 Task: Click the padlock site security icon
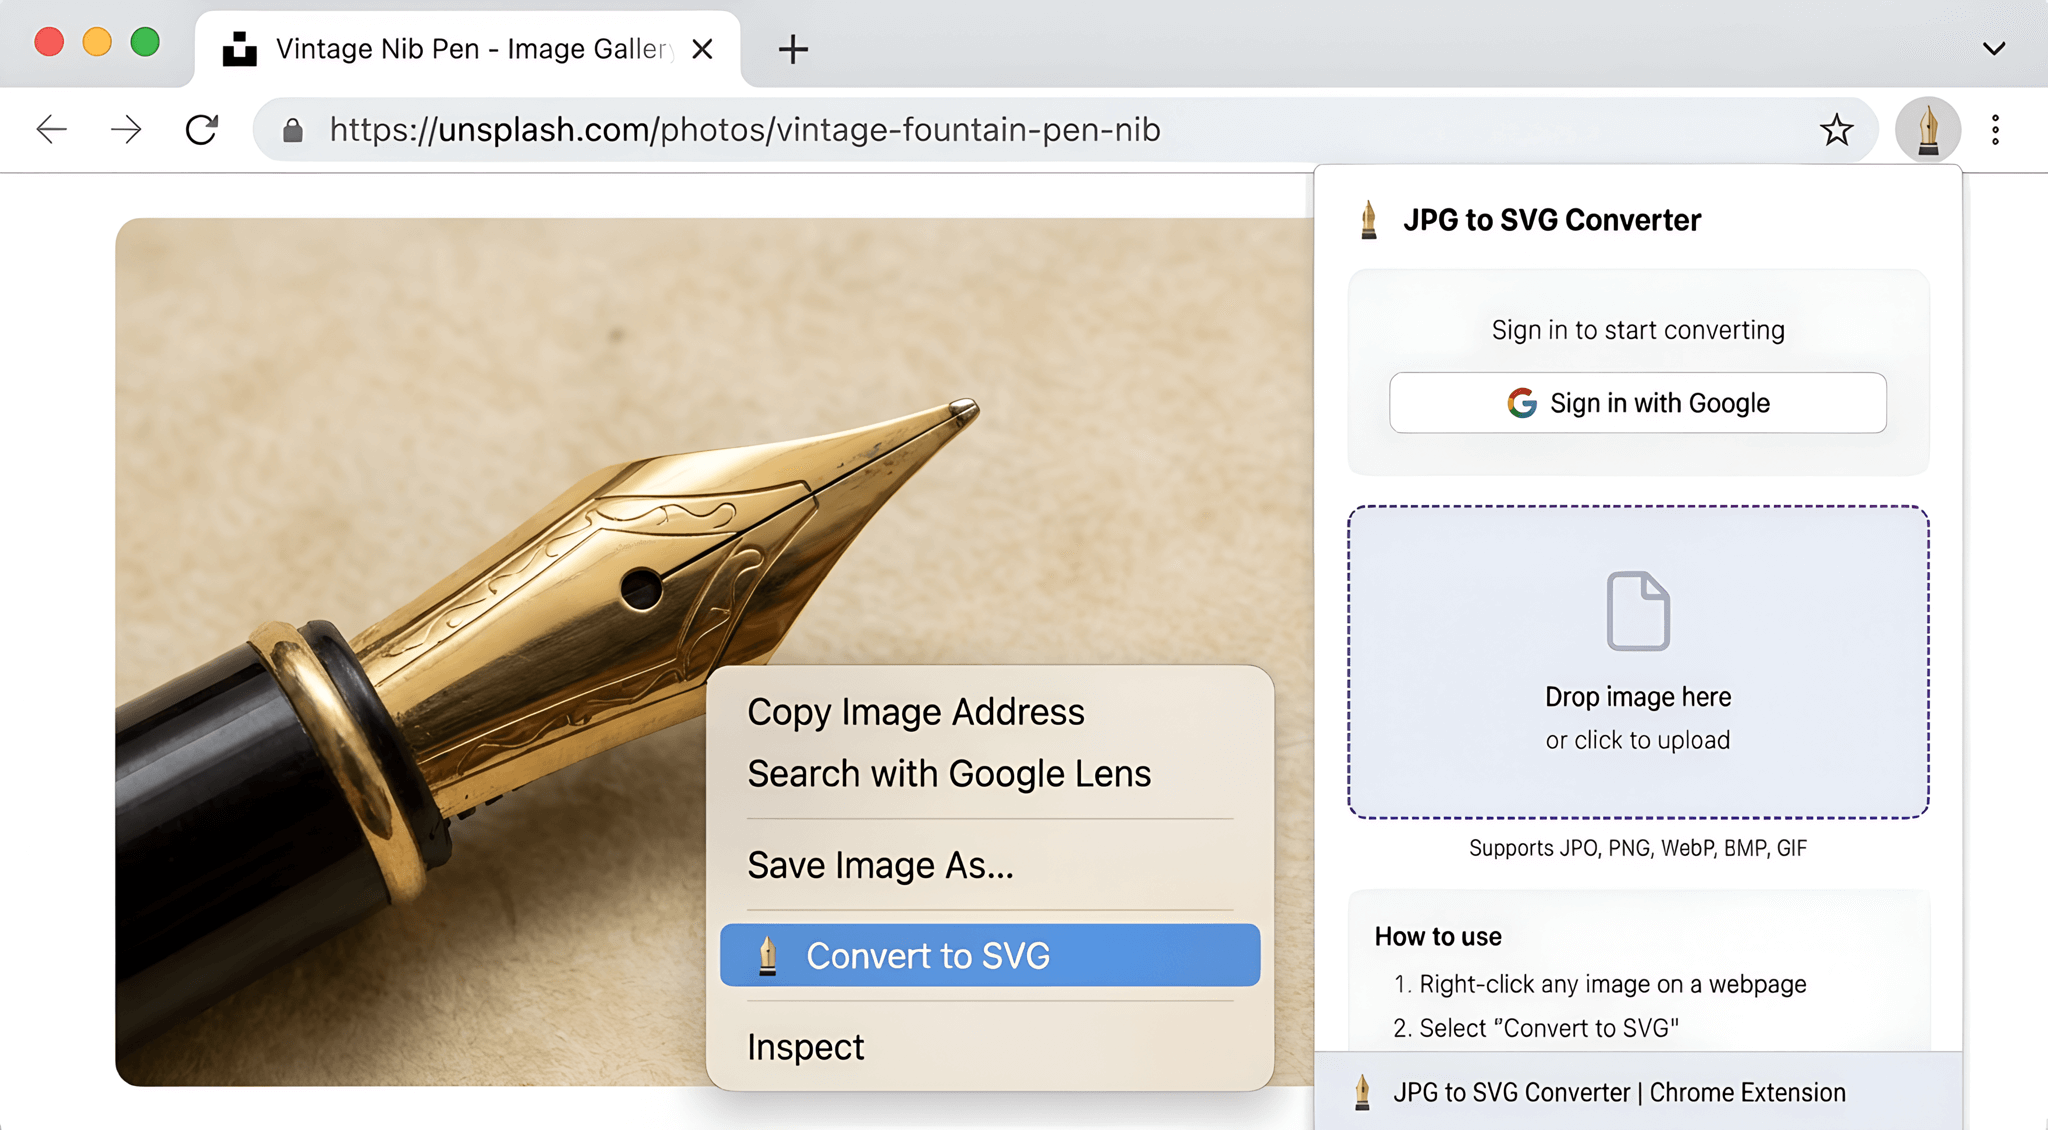(293, 129)
